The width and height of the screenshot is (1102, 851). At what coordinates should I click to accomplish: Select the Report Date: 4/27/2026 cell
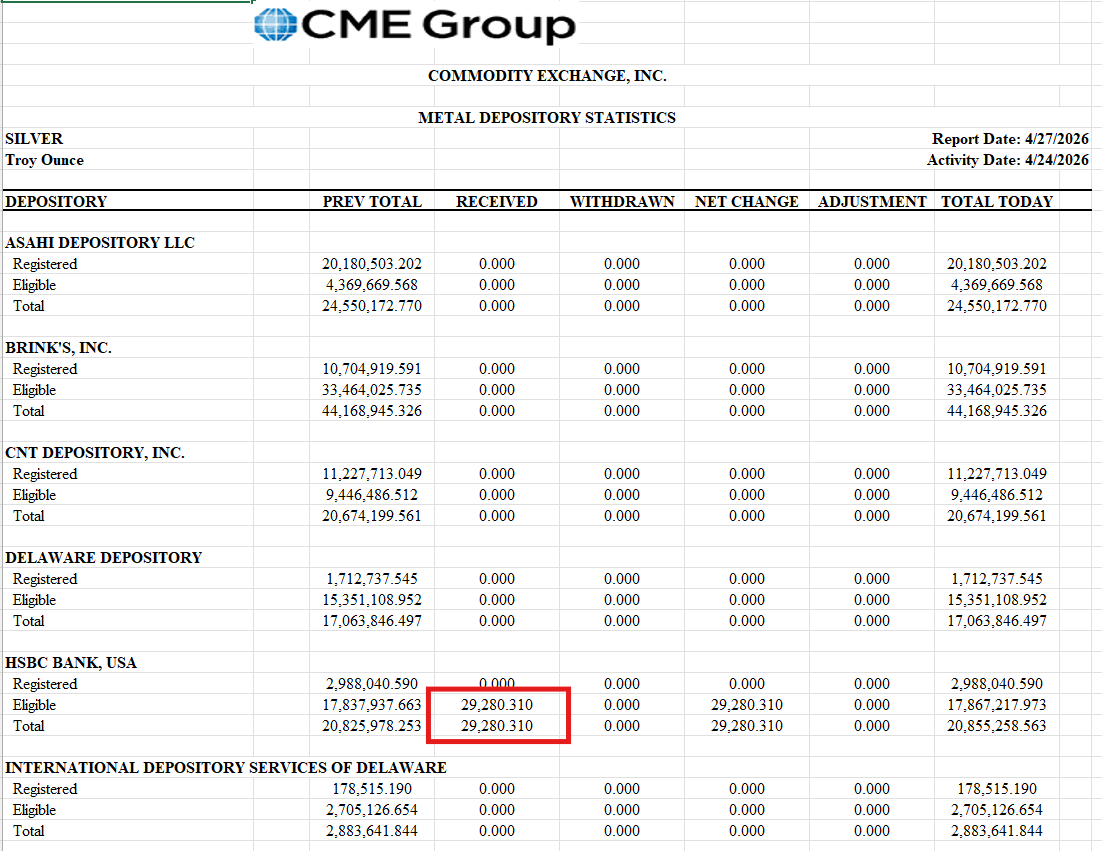pyautogui.click(x=1010, y=139)
